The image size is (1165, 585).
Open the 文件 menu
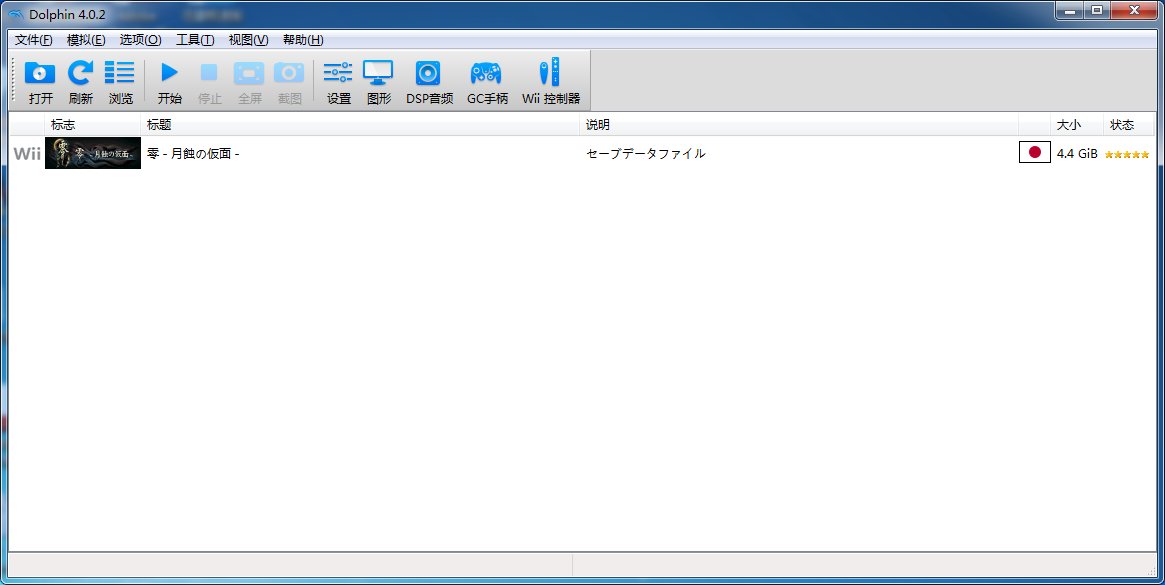pos(31,39)
